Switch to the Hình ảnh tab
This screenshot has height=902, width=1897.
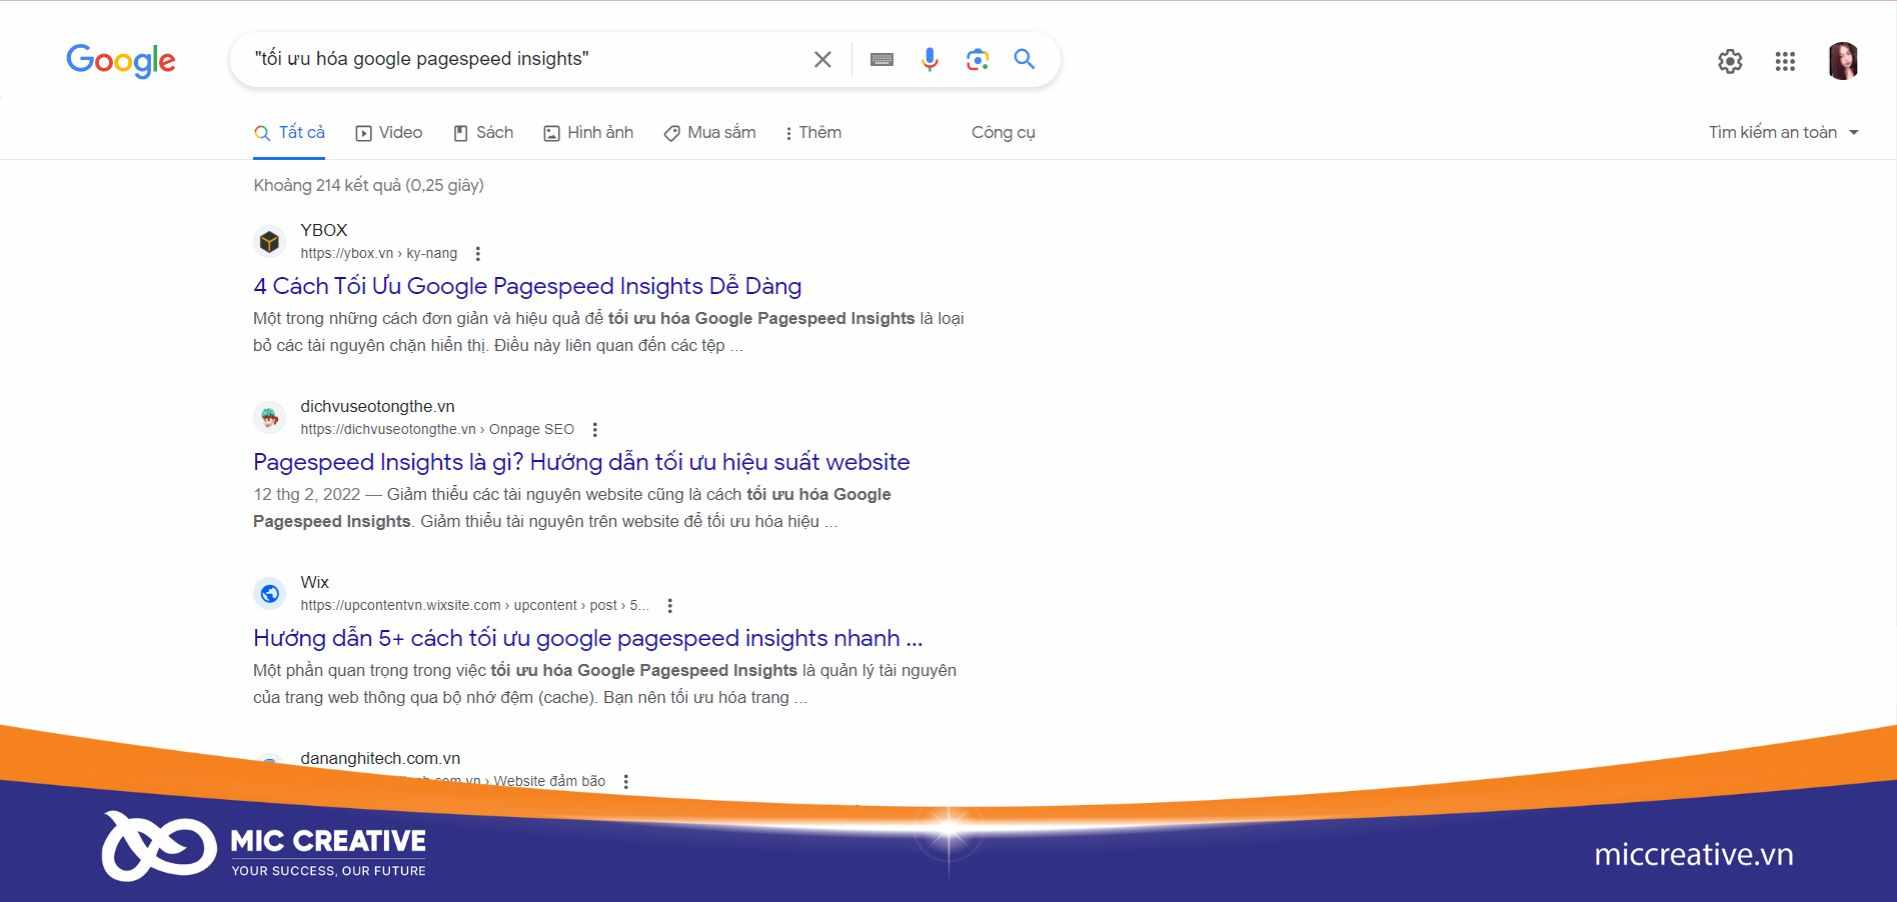(588, 132)
